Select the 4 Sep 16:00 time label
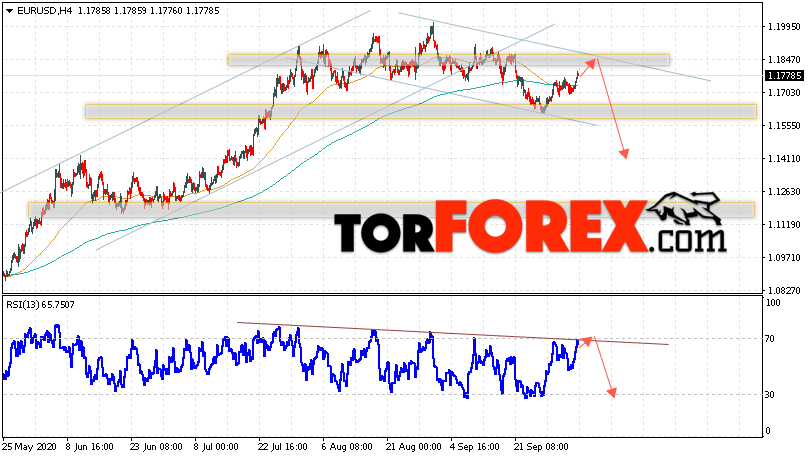This screenshot has width=808, height=458. (x=475, y=447)
